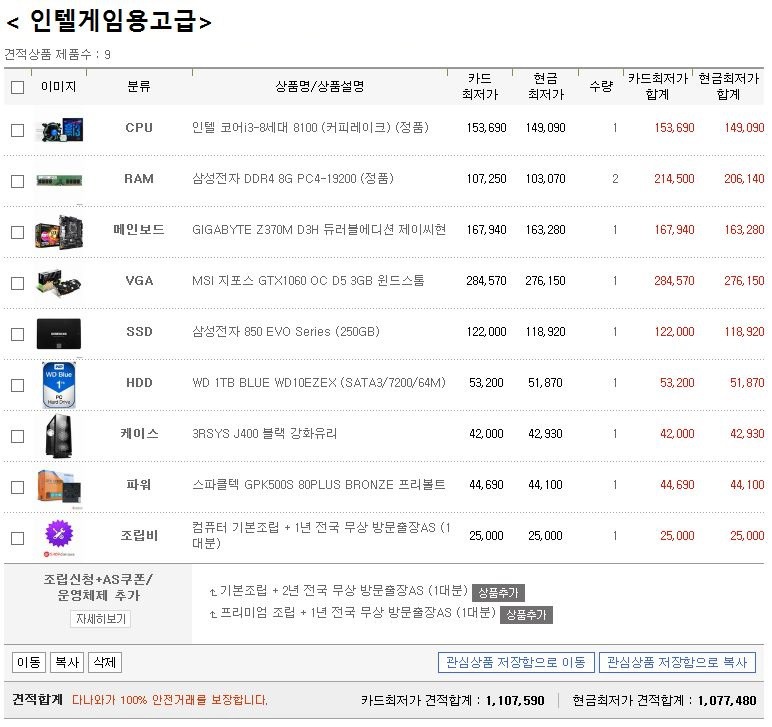
Task: Click cash price 149,090 in CPU row
Action: click(546, 128)
